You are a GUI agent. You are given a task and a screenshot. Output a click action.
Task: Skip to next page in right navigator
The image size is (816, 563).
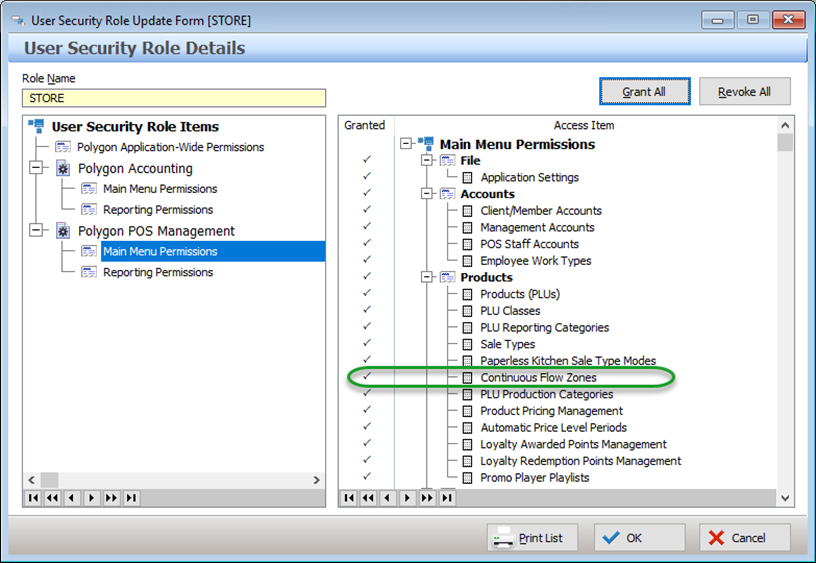coord(427,498)
